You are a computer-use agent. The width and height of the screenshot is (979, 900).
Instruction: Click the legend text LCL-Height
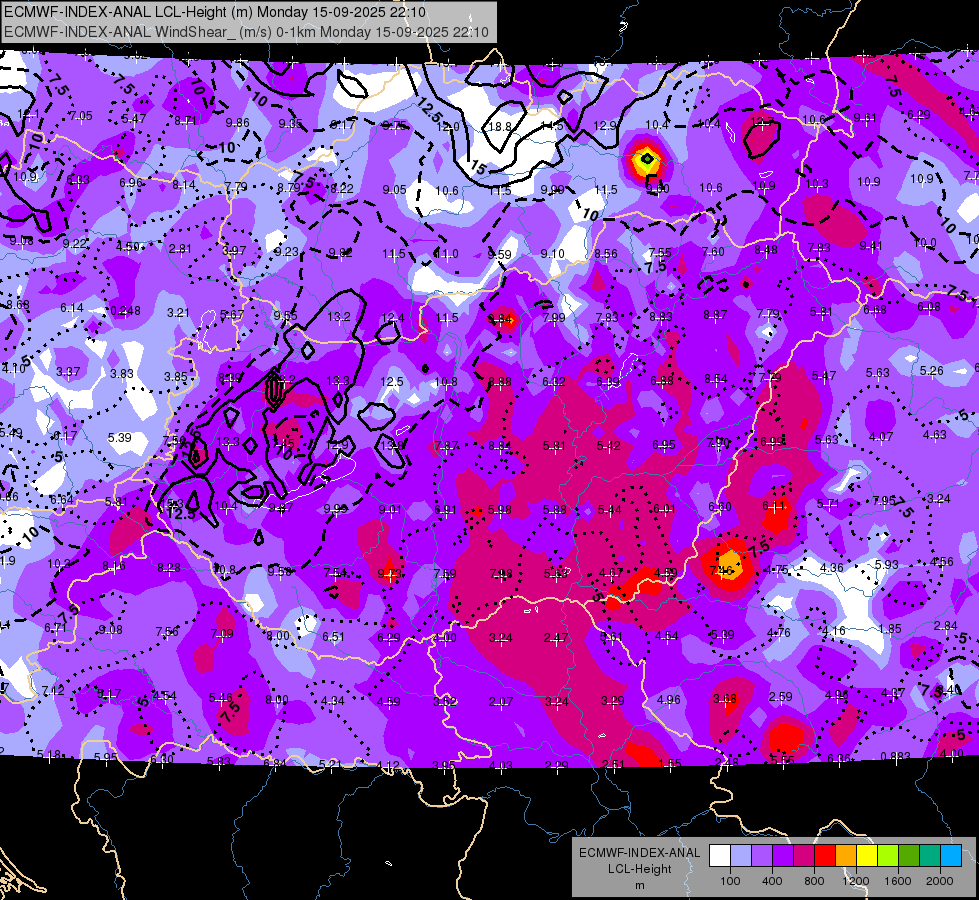tap(639, 869)
